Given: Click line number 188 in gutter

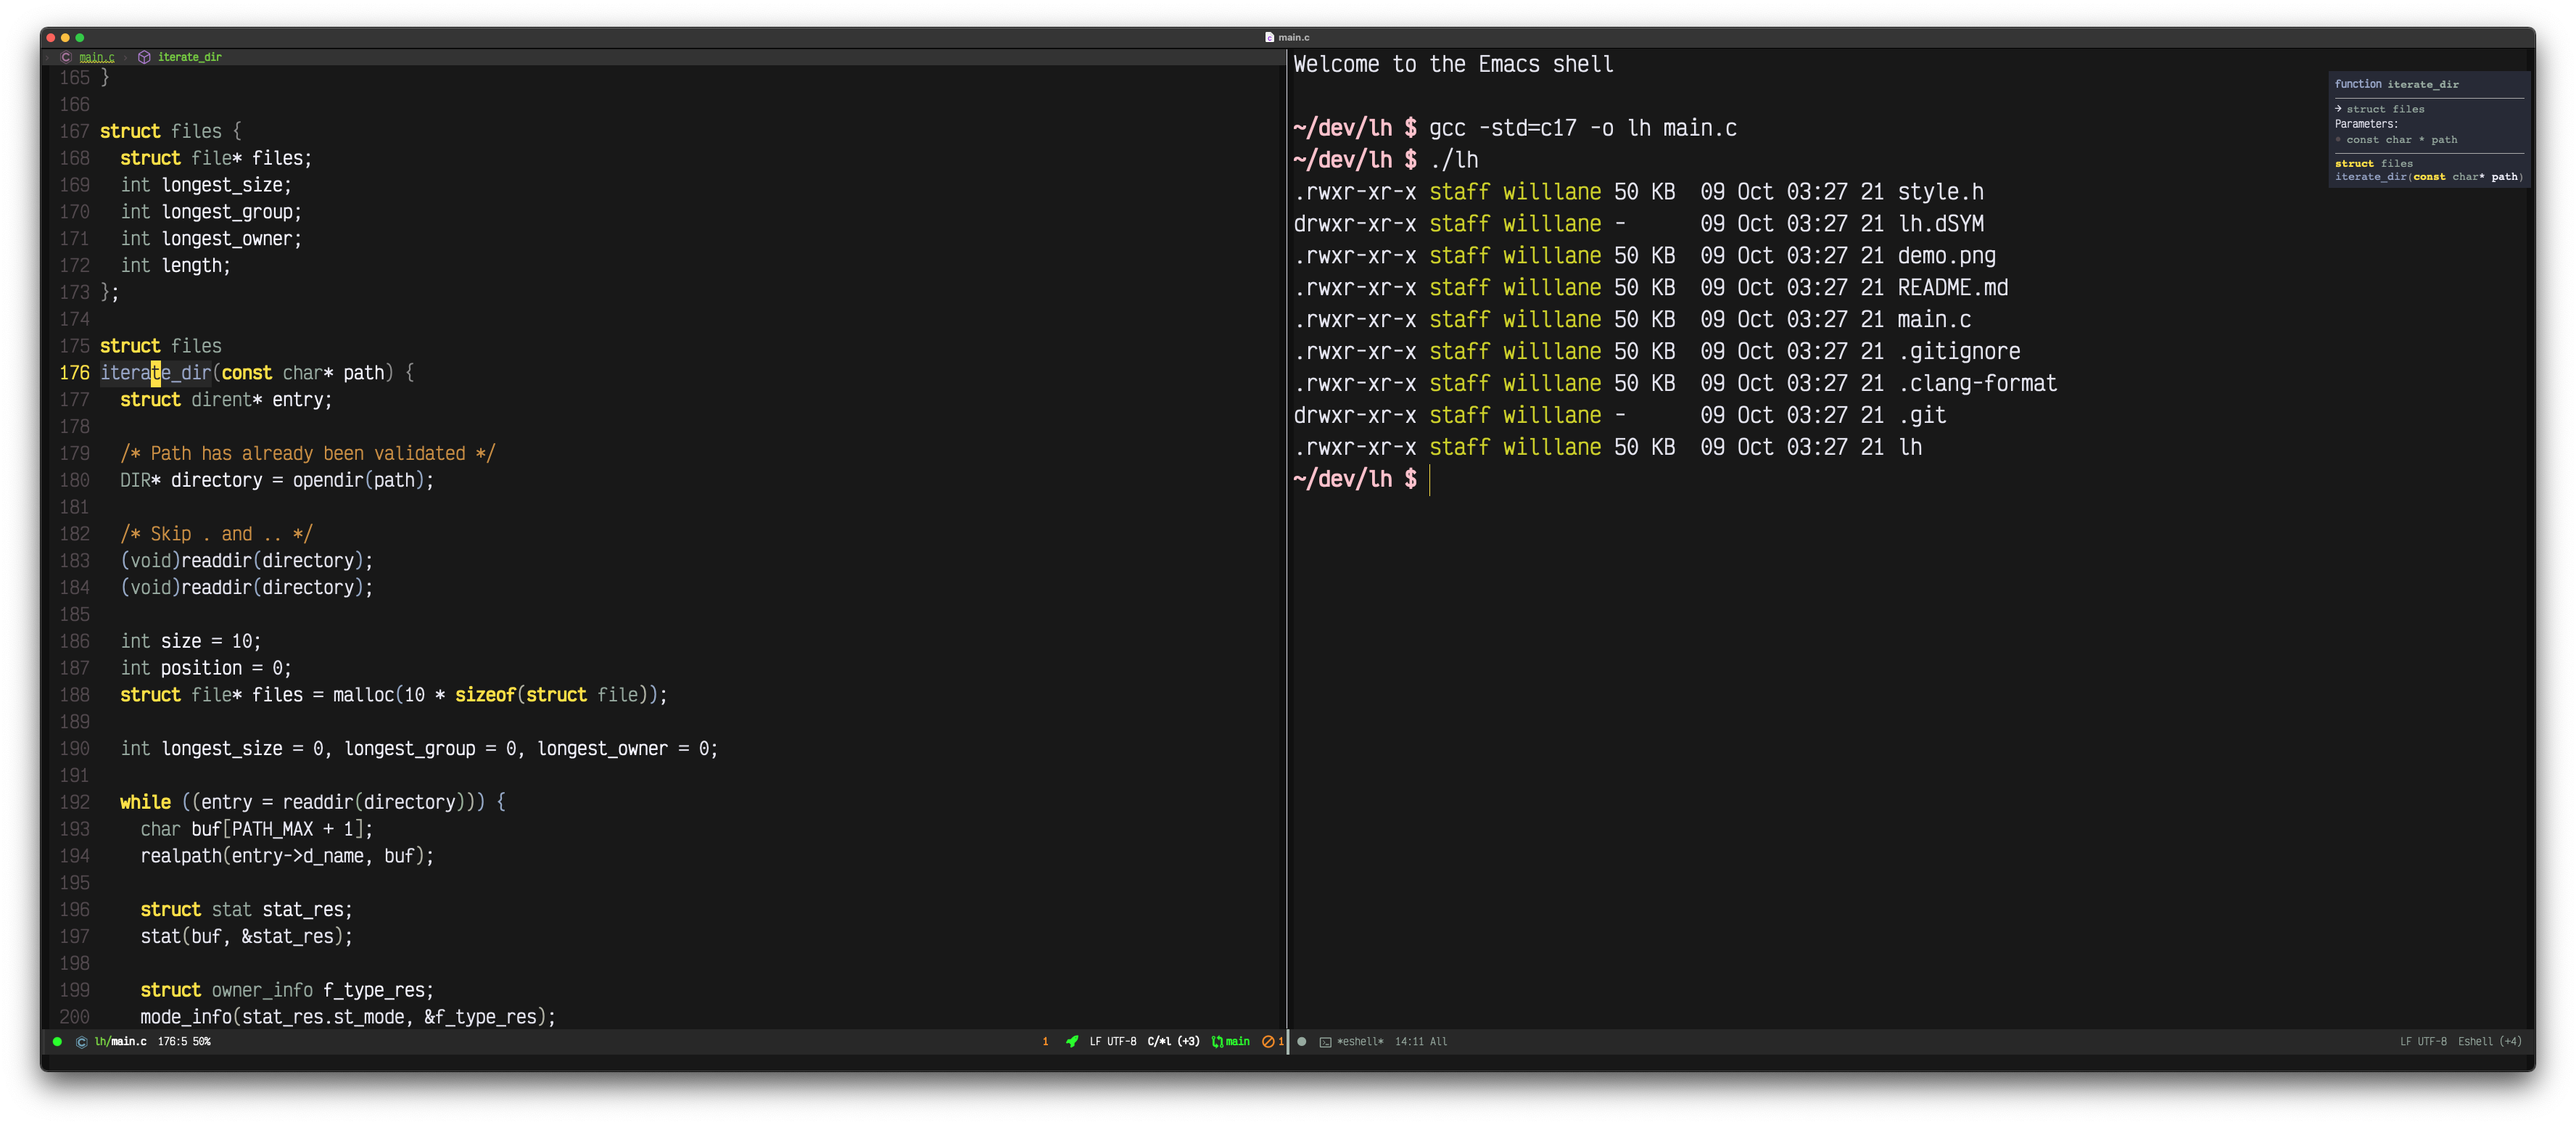Looking at the screenshot, I should click(74, 695).
